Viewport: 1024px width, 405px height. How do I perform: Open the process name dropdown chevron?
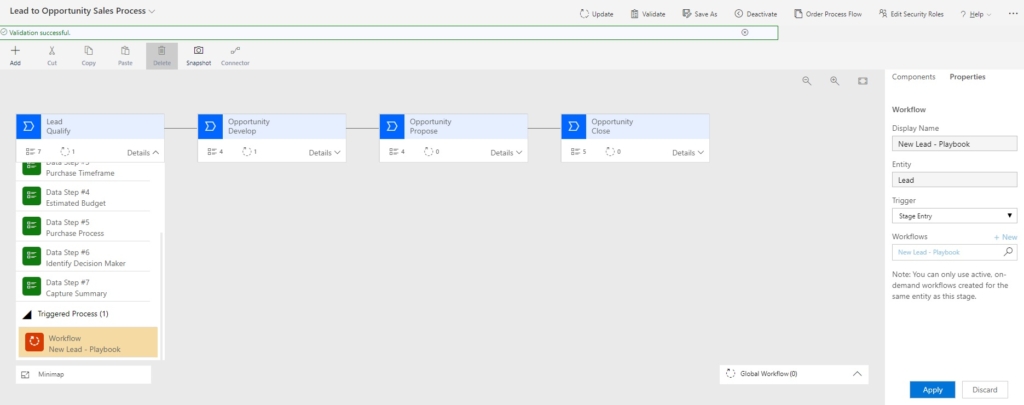(x=152, y=12)
